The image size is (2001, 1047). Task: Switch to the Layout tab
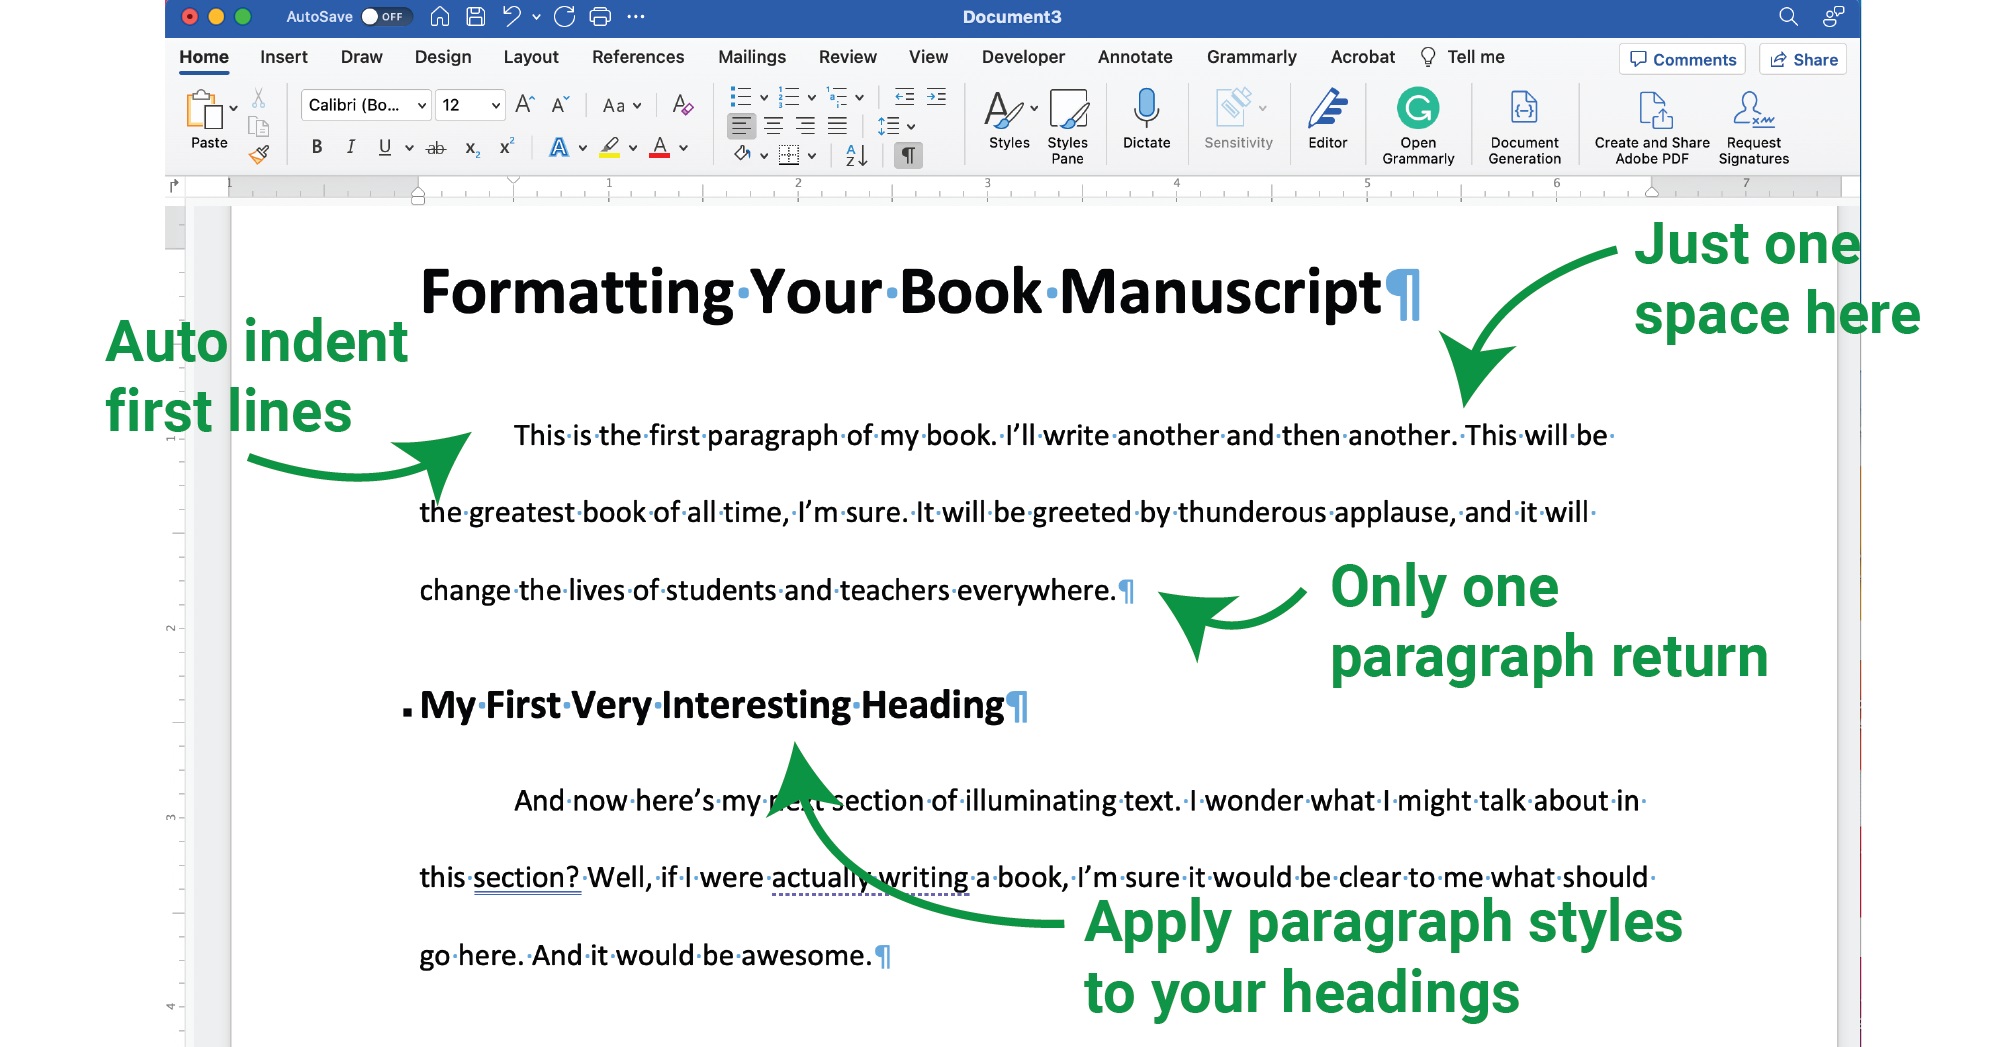coord(531,57)
